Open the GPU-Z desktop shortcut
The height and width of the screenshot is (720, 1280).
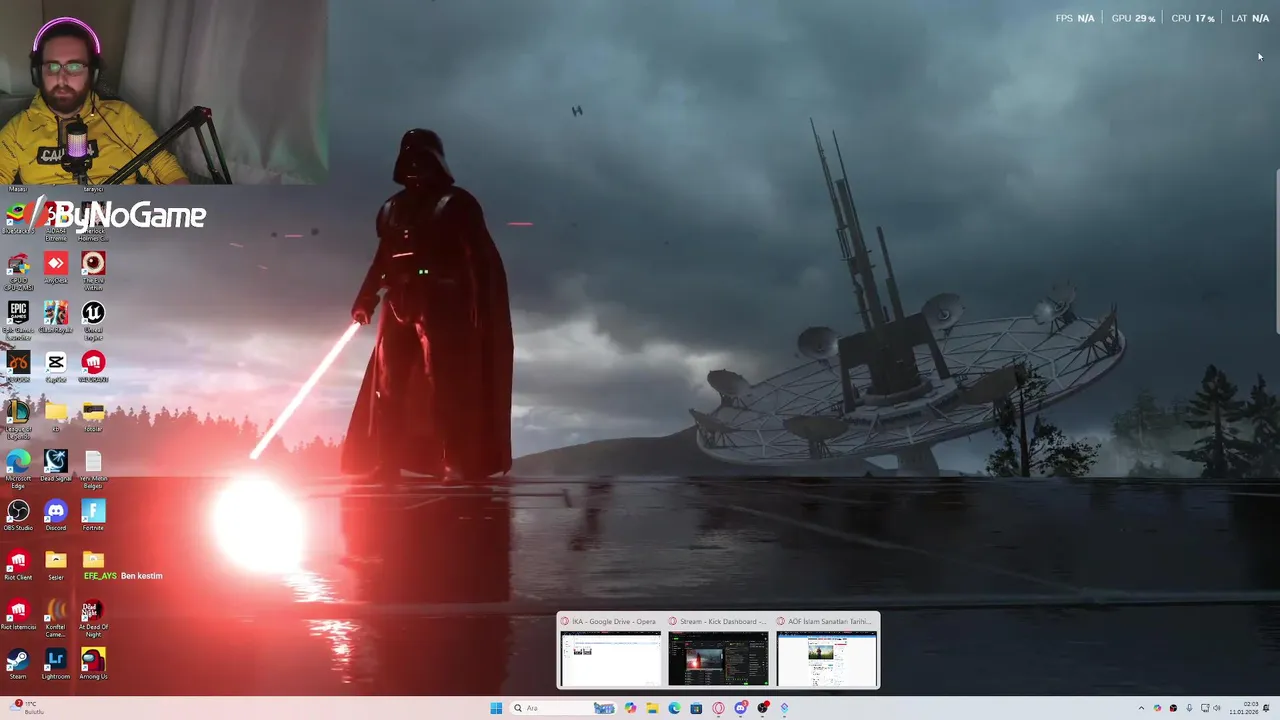18,270
